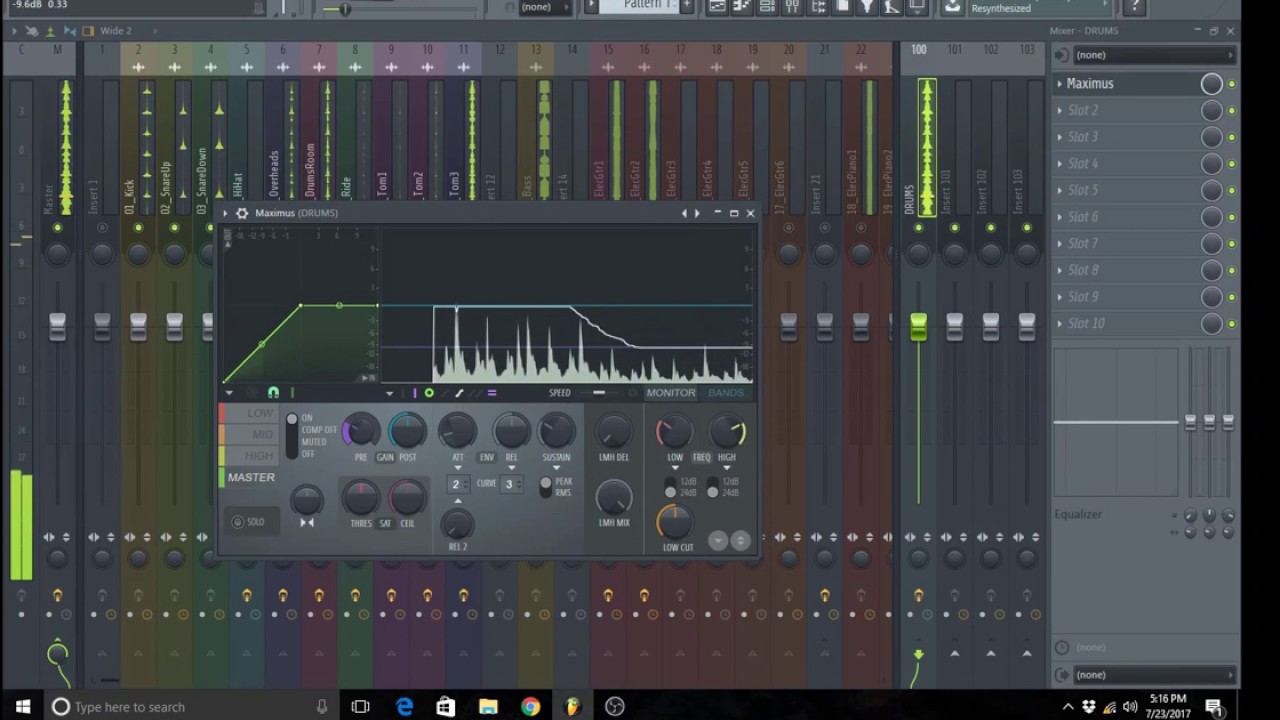Open Microsoft Edge from the taskbar
Screen dimensions: 1280x720
(404, 707)
